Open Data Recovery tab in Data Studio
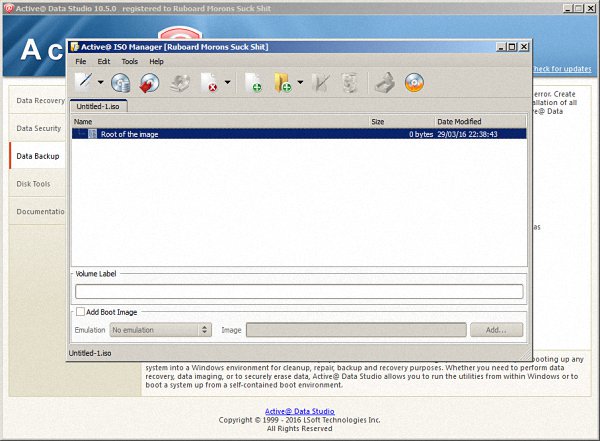 38,101
